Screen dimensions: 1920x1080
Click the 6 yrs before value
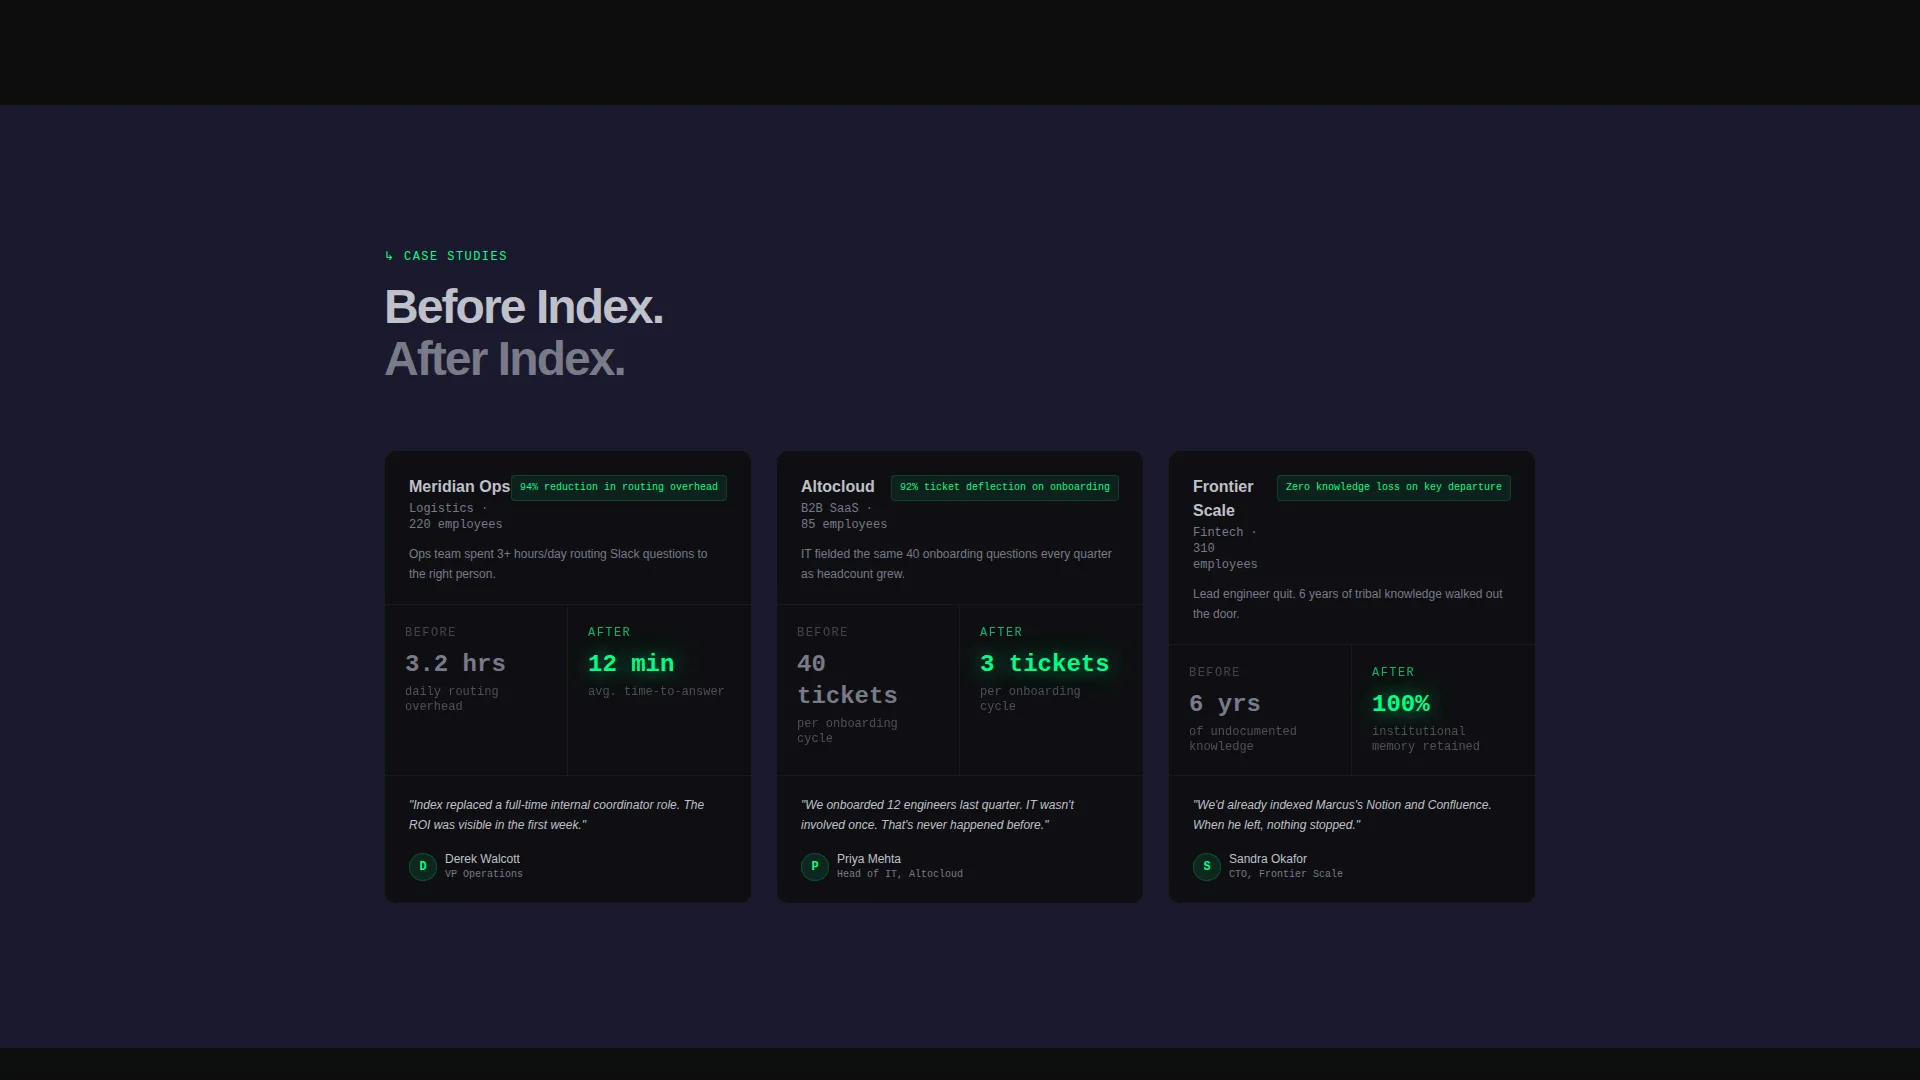pyautogui.click(x=1225, y=704)
